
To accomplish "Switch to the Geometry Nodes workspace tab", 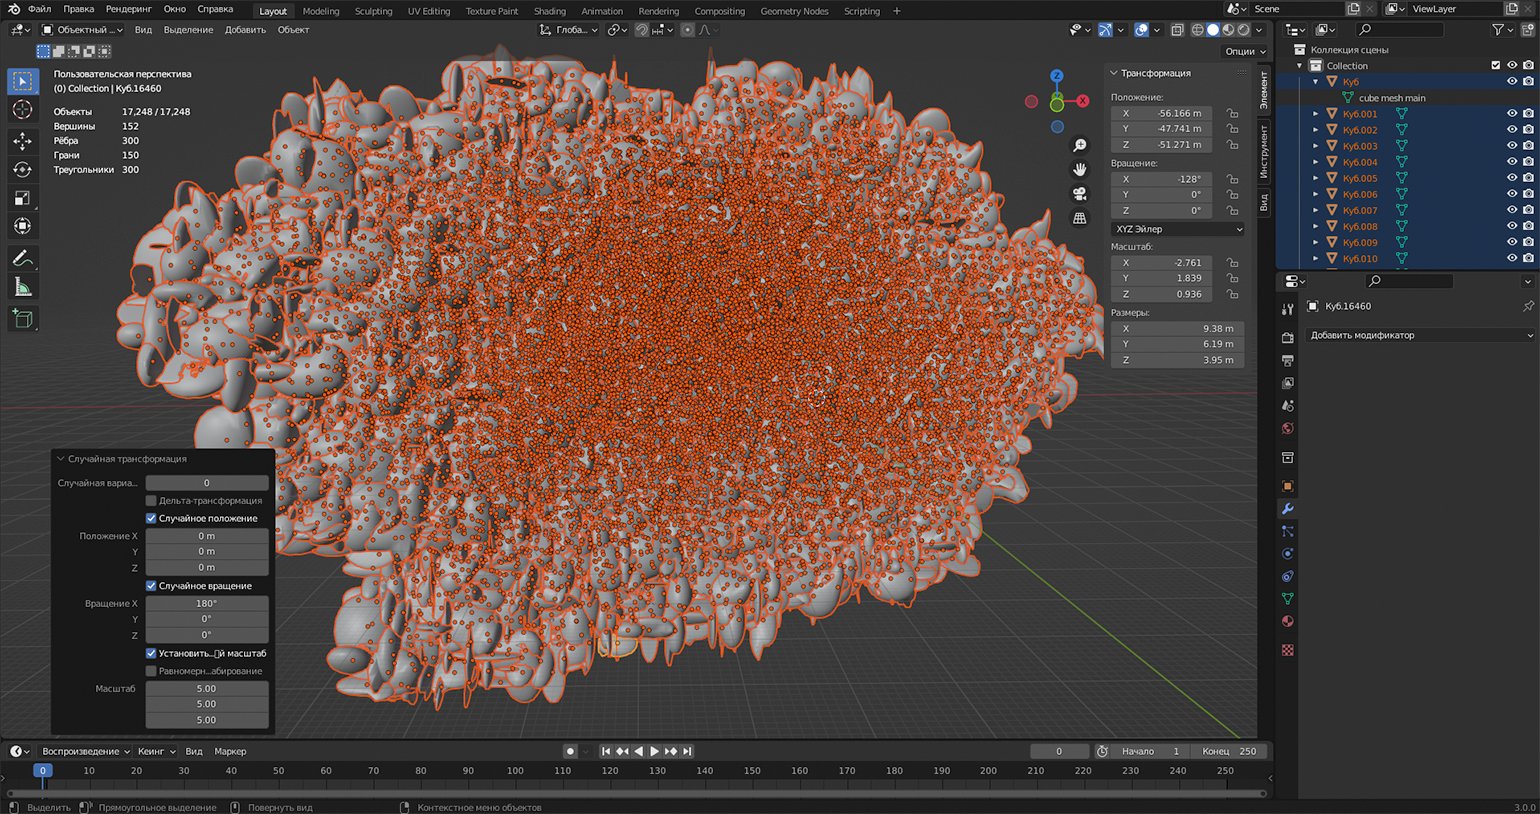I will pyautogui.click(x=794, y=11).
